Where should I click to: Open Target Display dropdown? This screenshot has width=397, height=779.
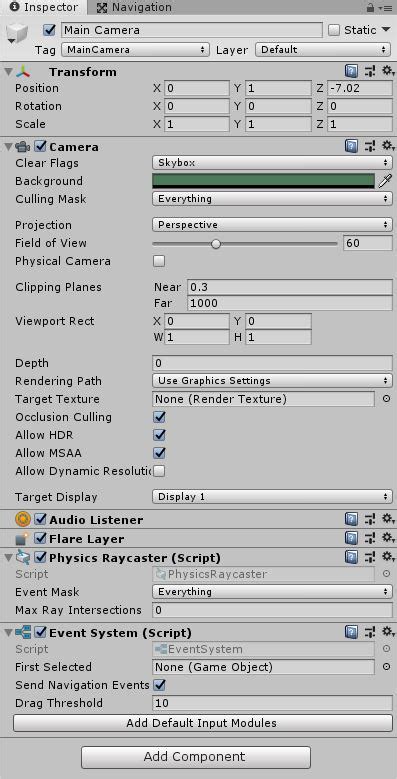coord(272,496)
